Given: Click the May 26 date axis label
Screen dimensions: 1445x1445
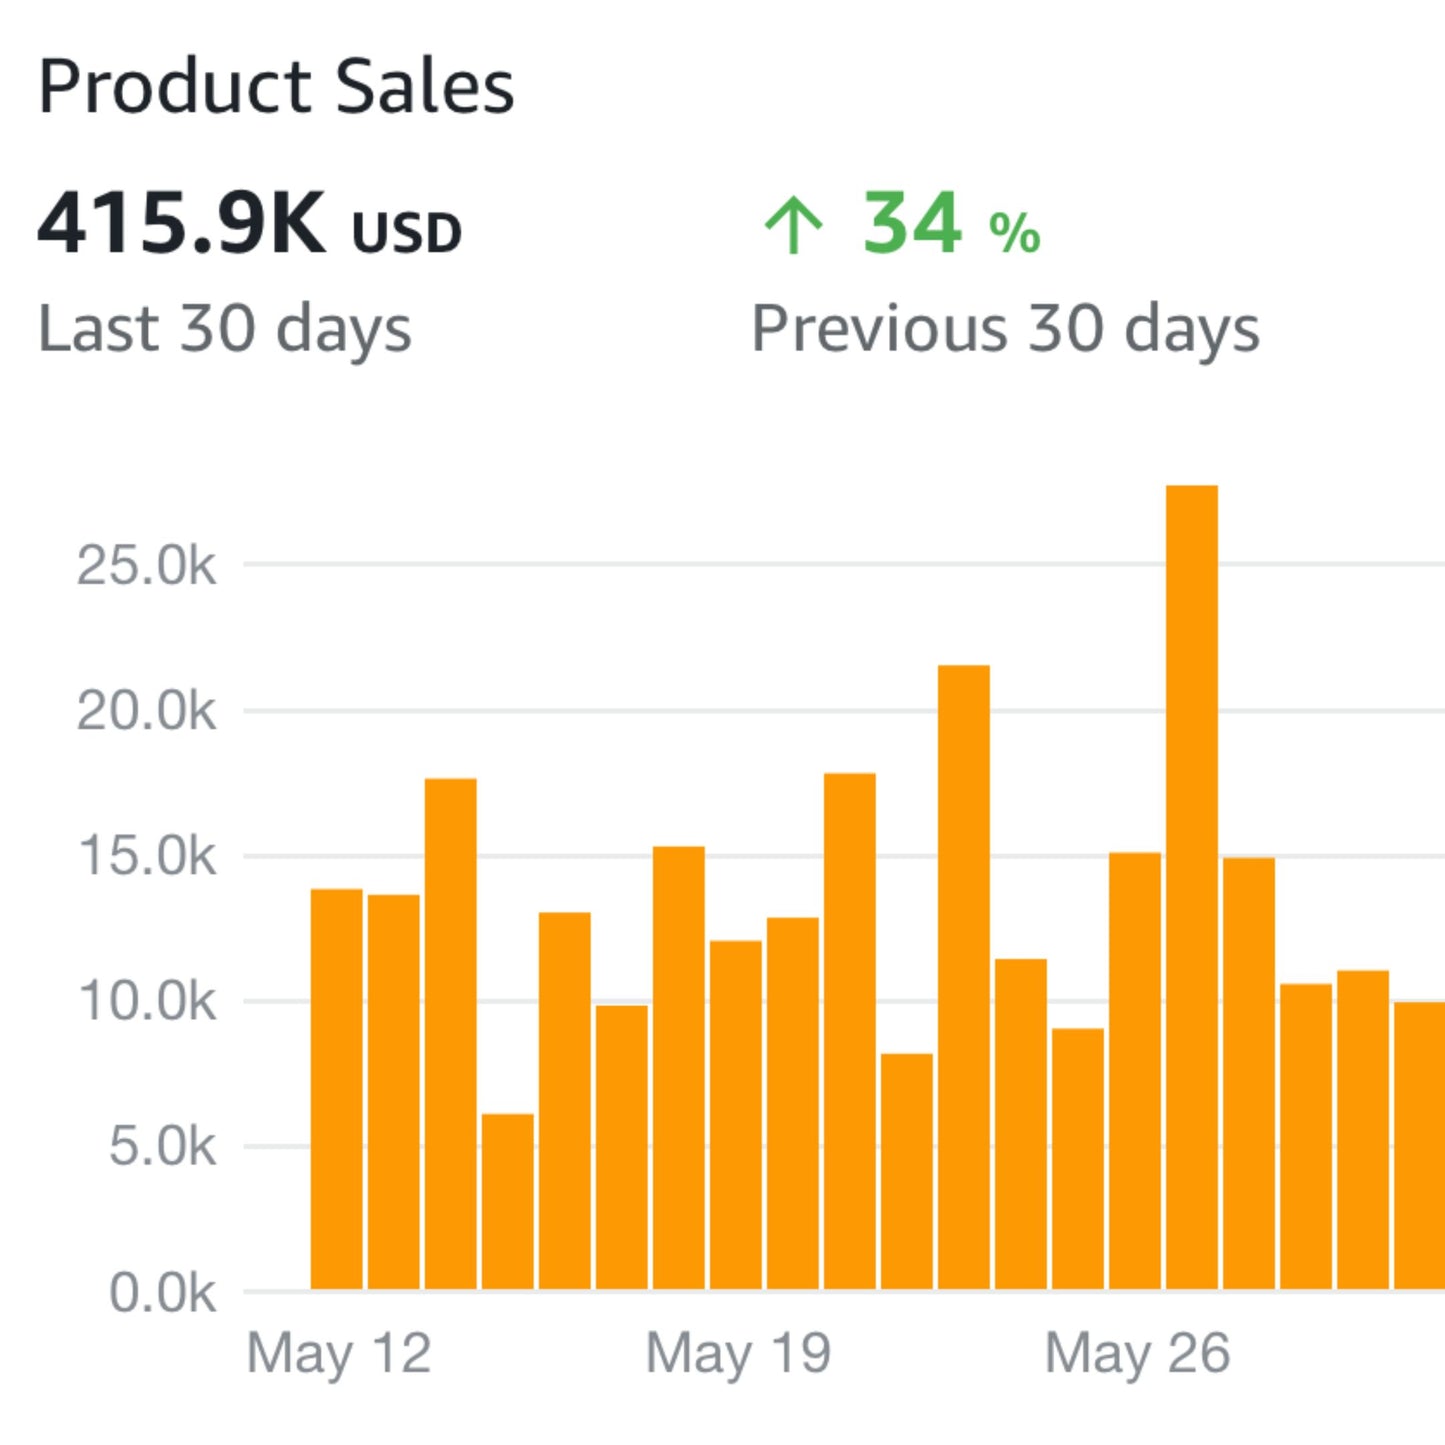Looking at the screenshot, I should coord(1137,1353).
